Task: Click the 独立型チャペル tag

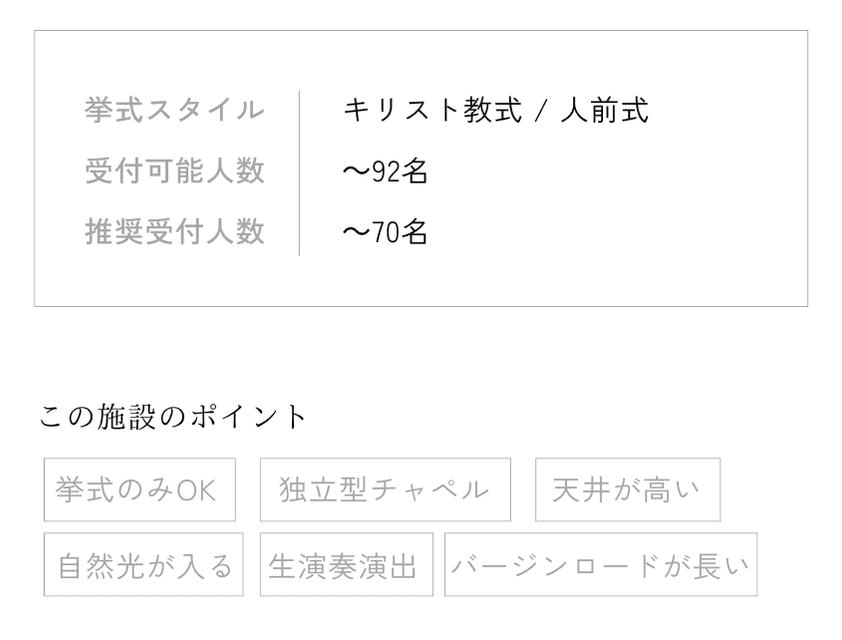Action: [x=385, y=489]
